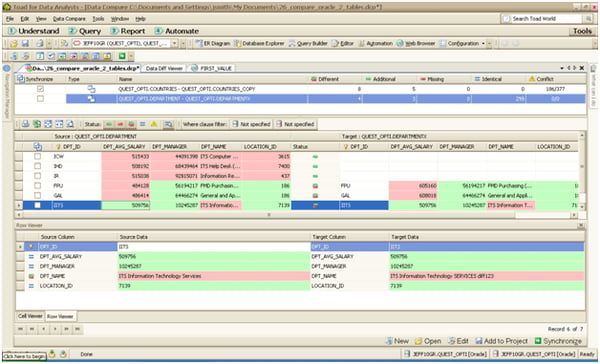The width and height of the screenshot is (600, 364).
Task: Click the print icon in results toolbar
Action: (x=25, y=124)
